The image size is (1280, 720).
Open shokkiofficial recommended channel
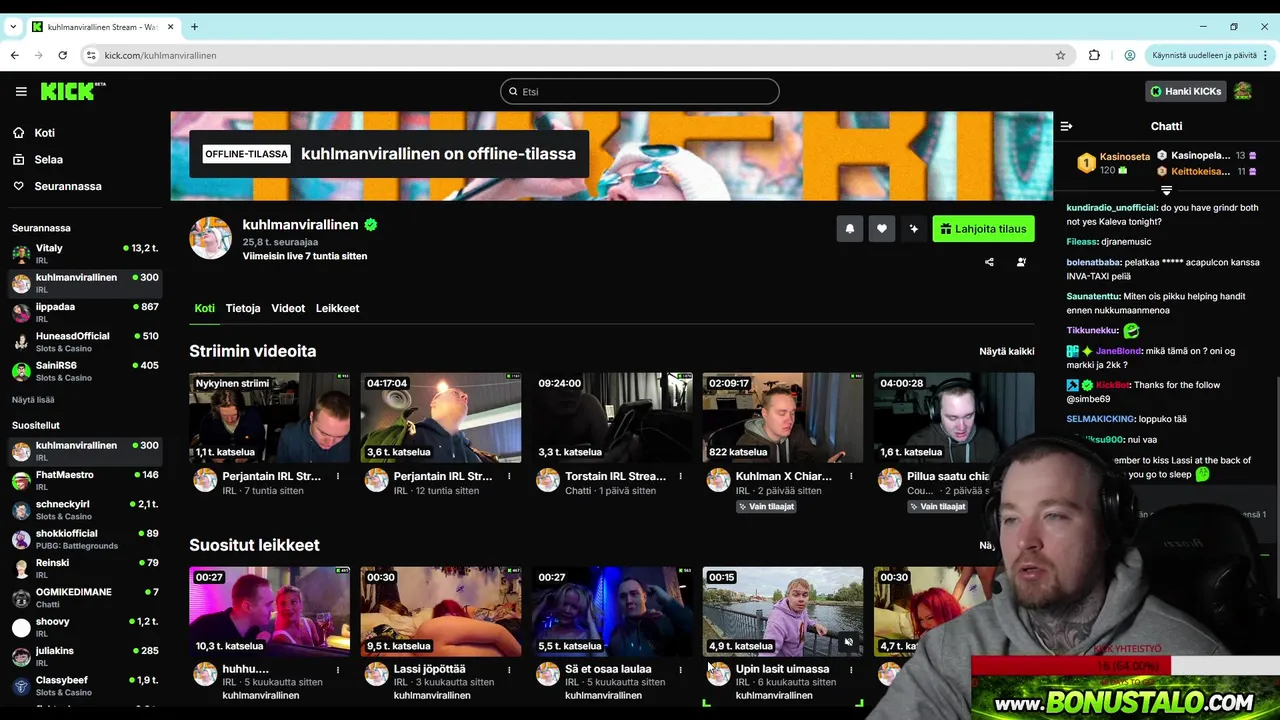(x=85, y=539)
